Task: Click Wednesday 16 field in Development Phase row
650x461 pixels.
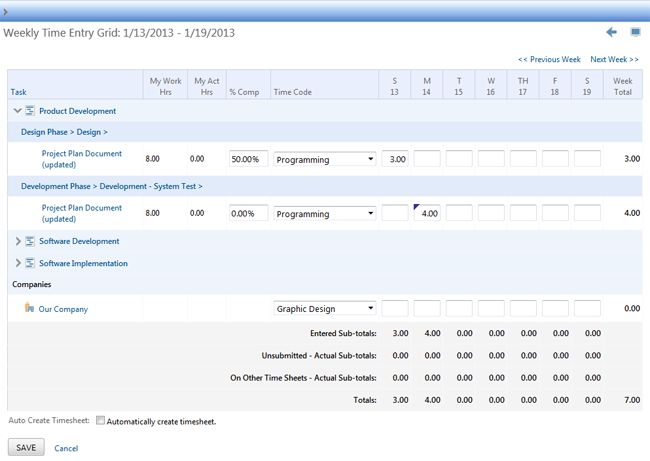Action: pyautogui.click(x=491, y=213)
